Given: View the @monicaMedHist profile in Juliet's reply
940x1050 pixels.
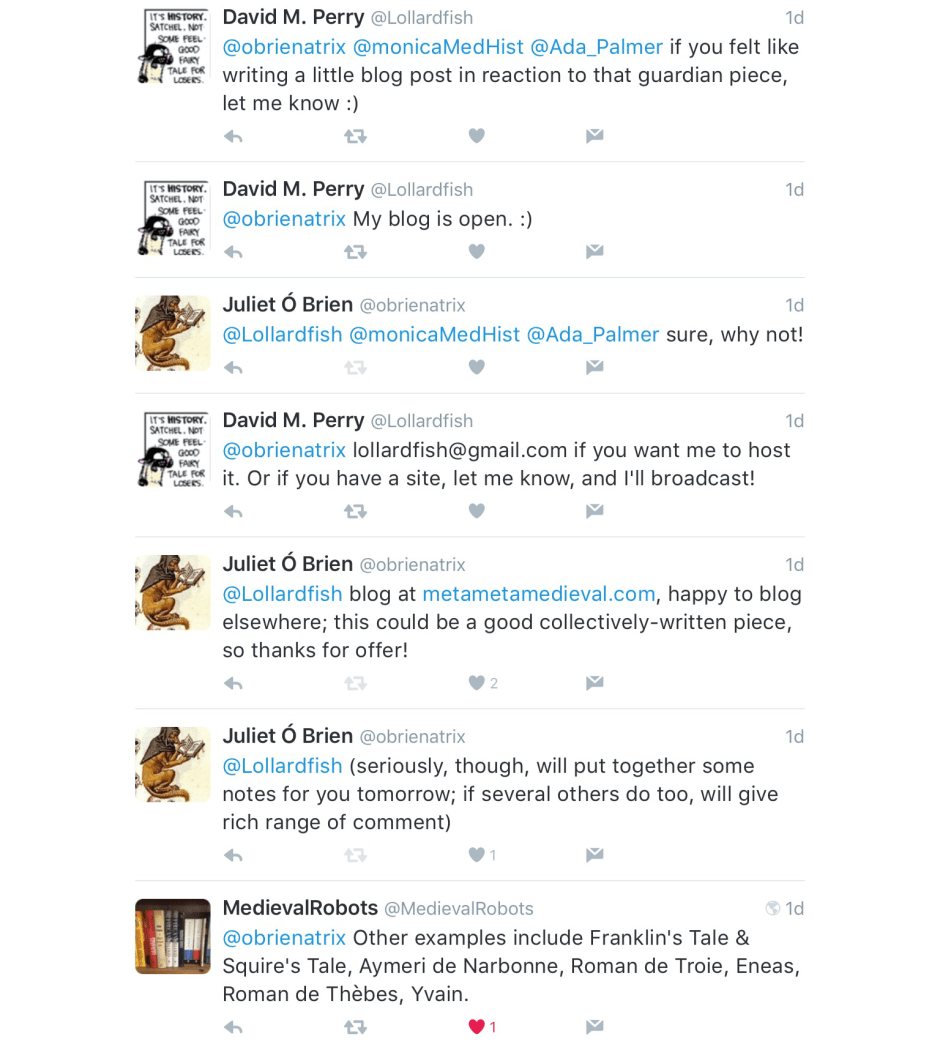Looking at the screenshot, I should pos(434,334).
